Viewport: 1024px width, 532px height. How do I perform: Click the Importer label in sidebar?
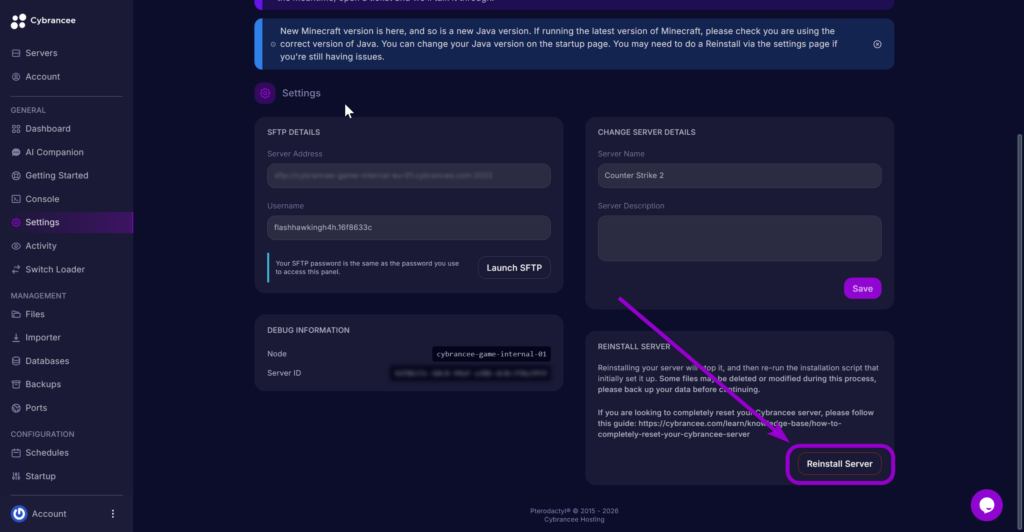(x=43, y=337)
